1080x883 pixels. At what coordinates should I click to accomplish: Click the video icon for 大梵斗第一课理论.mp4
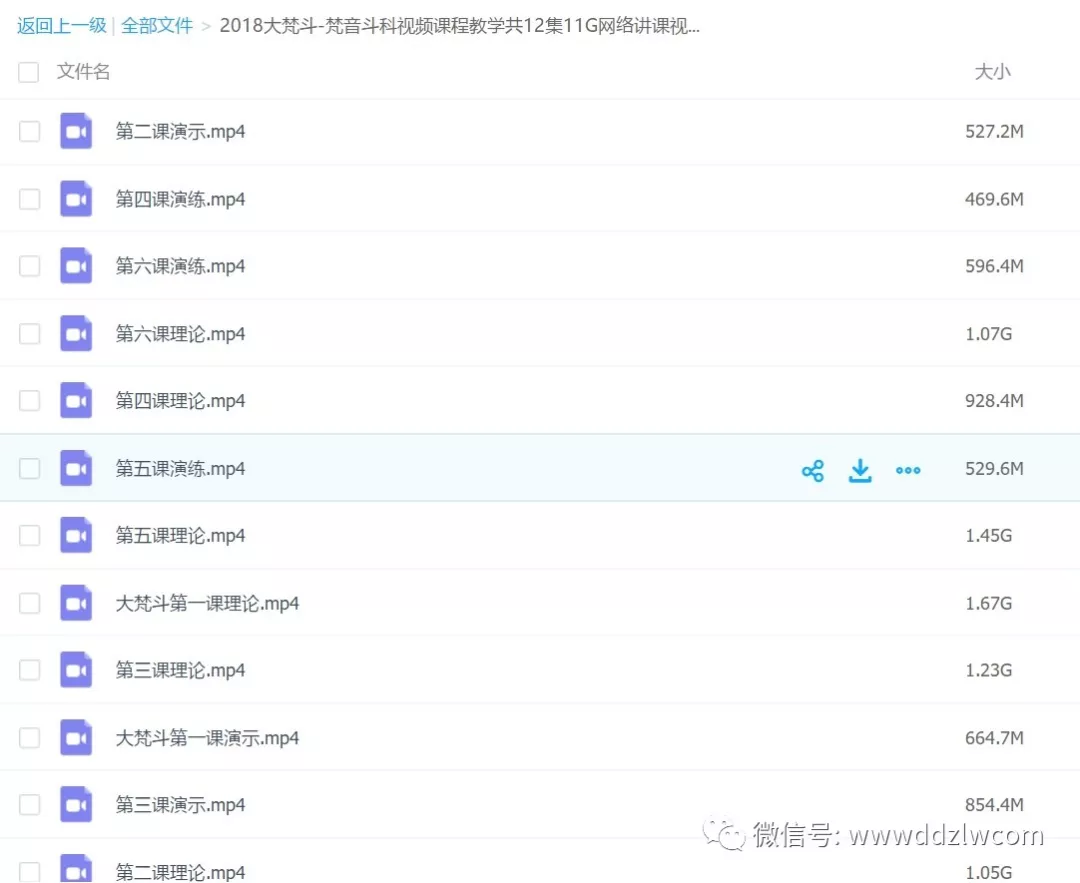point(76,603)
